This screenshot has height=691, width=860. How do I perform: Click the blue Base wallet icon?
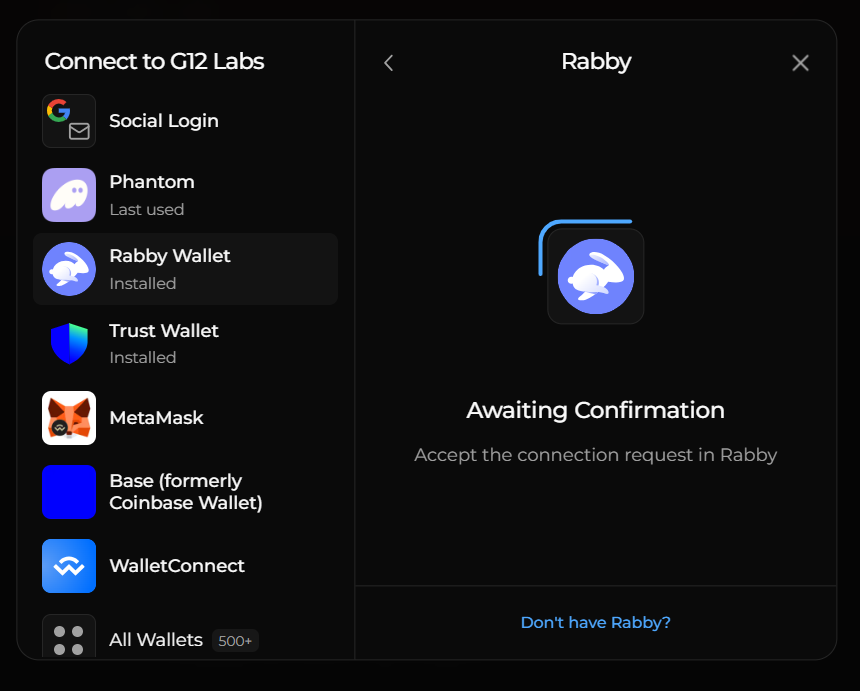pos(69,492)
